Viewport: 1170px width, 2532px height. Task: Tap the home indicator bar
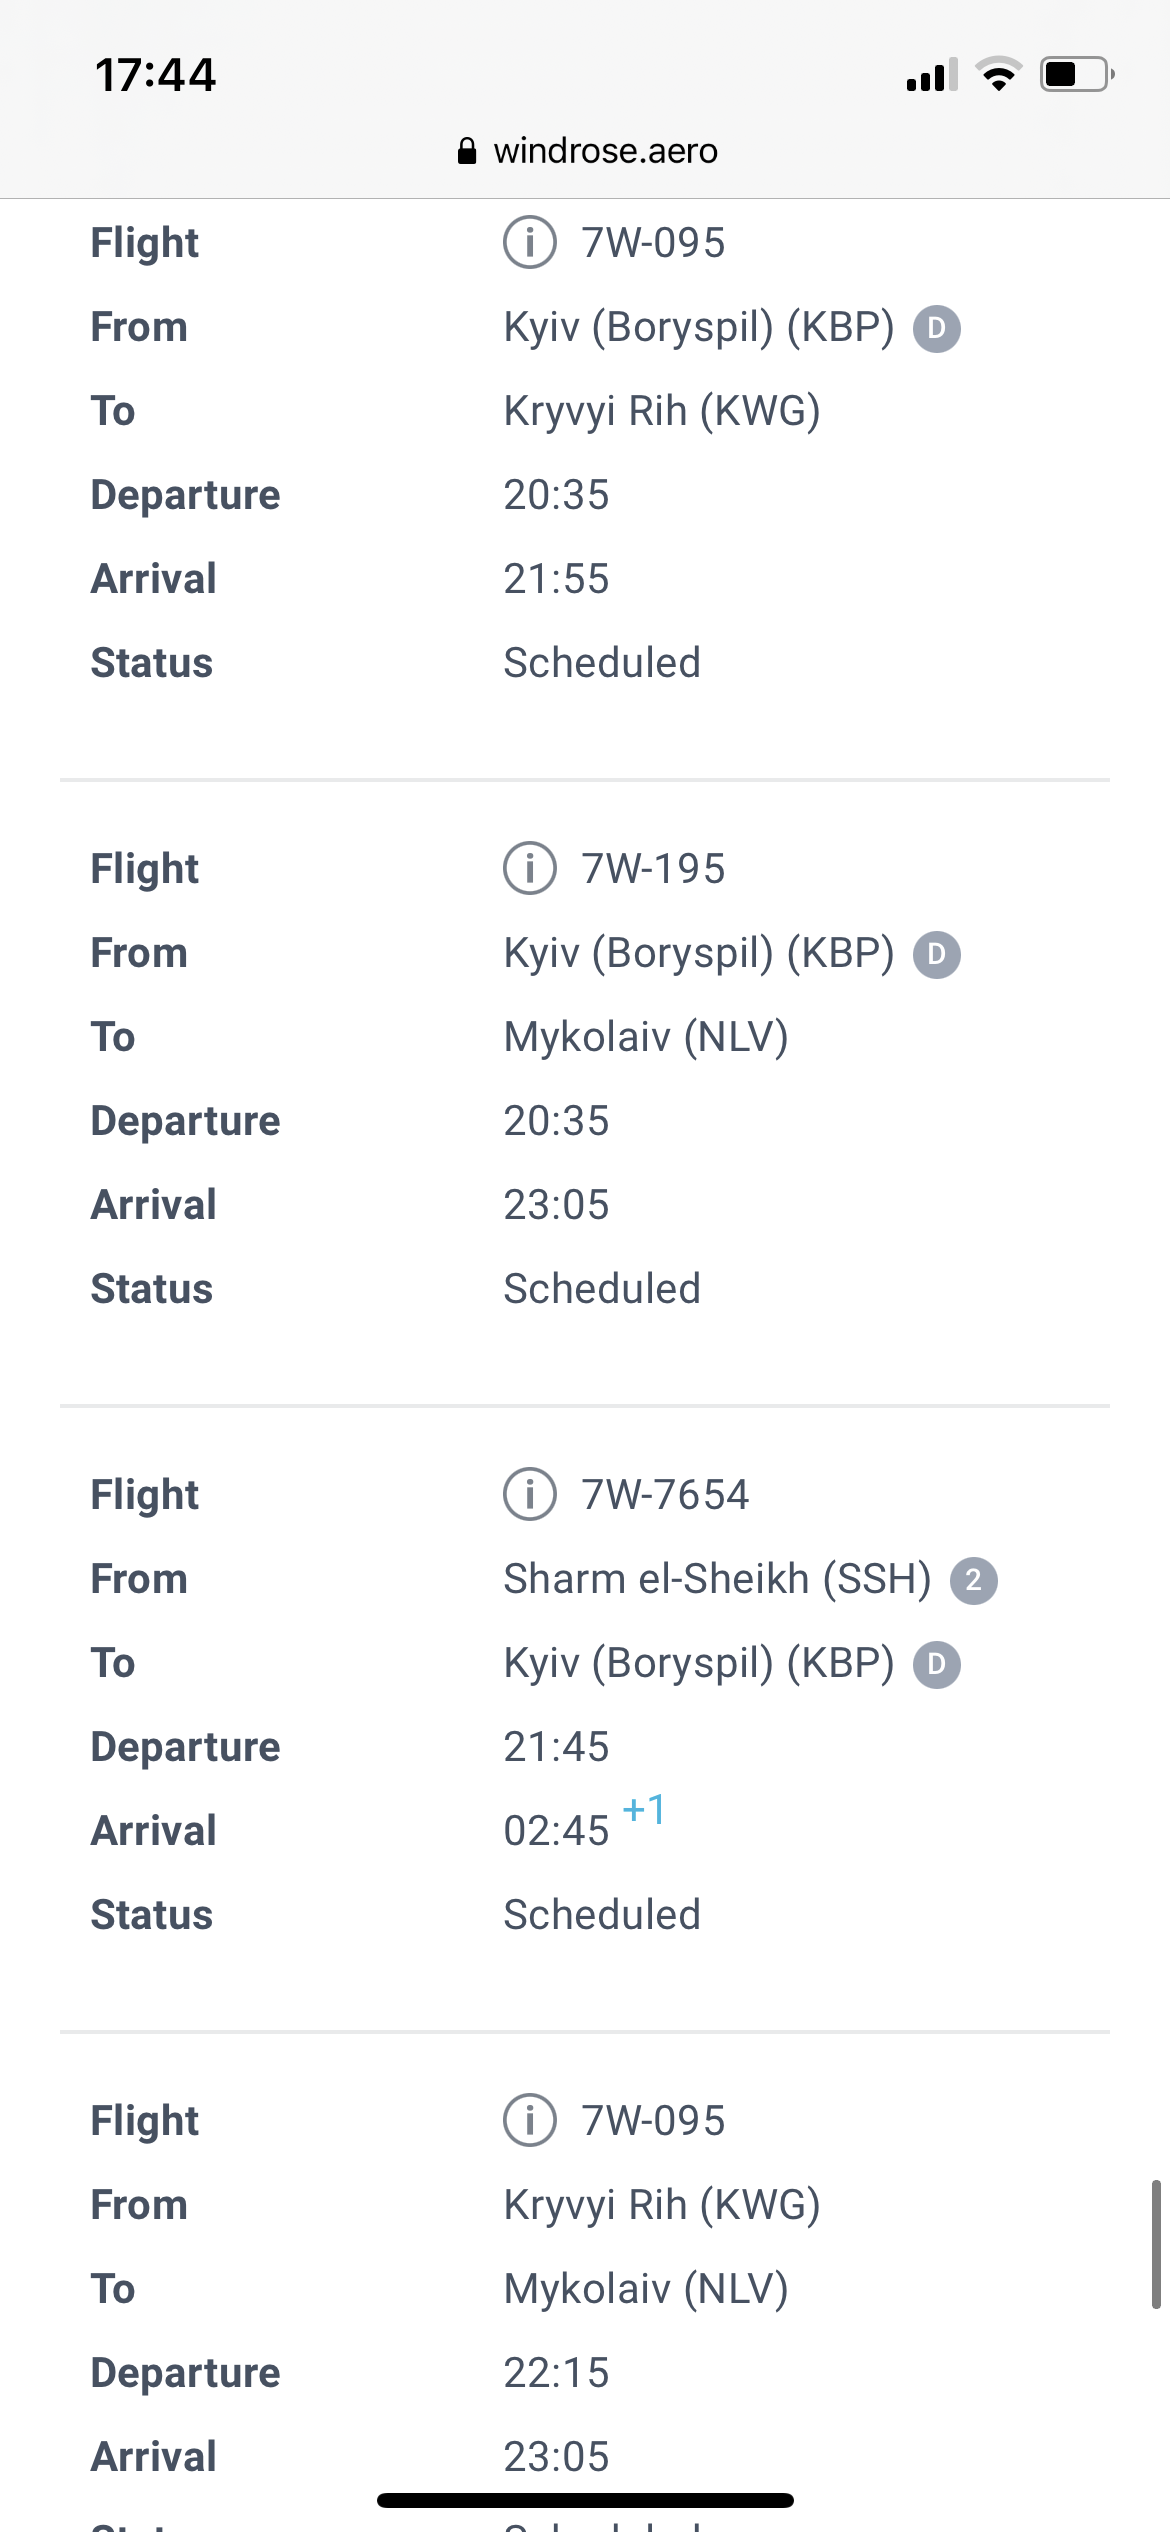[x=585, y=2501]
